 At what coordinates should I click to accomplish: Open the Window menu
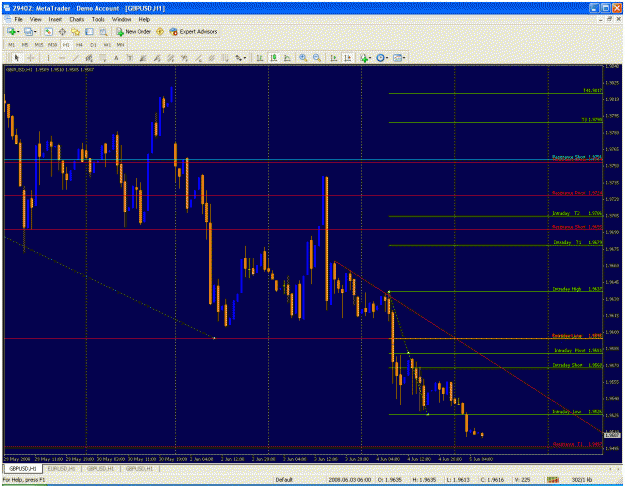pyautogui.click(x=121, y=19)
